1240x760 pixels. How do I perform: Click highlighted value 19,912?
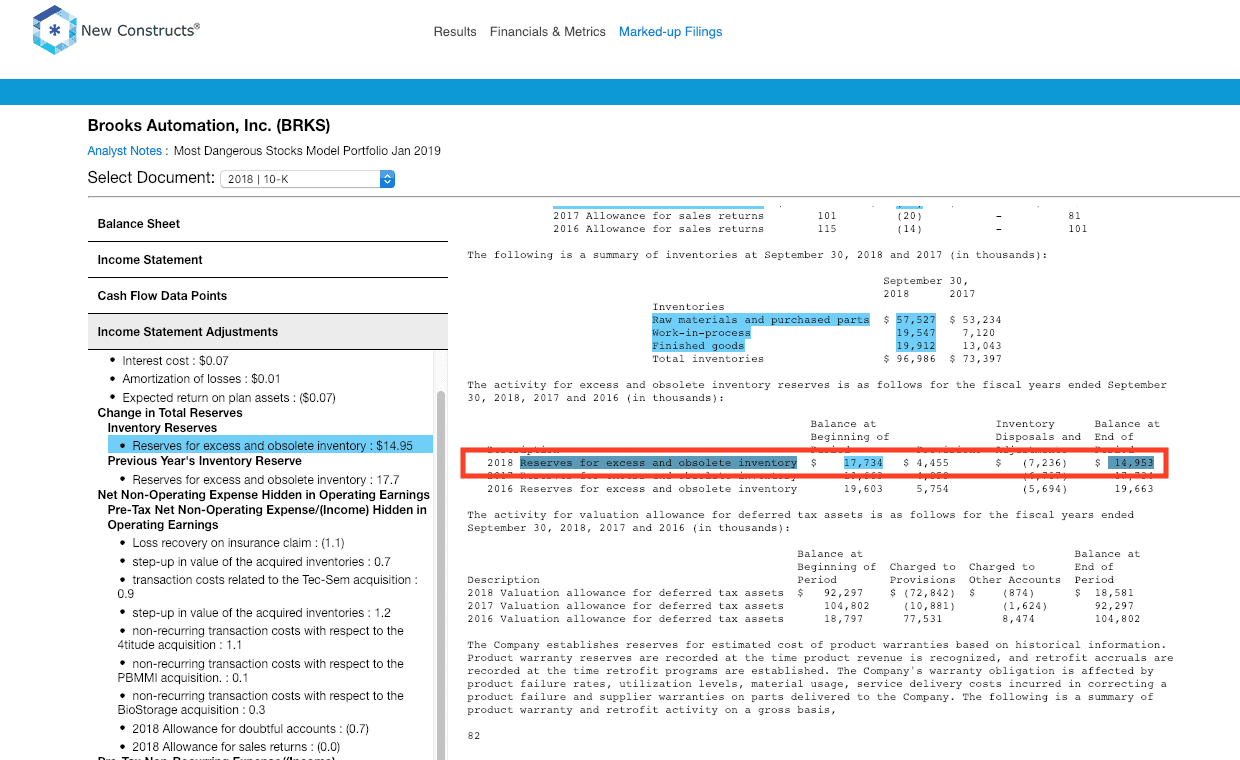pos(916,346)
